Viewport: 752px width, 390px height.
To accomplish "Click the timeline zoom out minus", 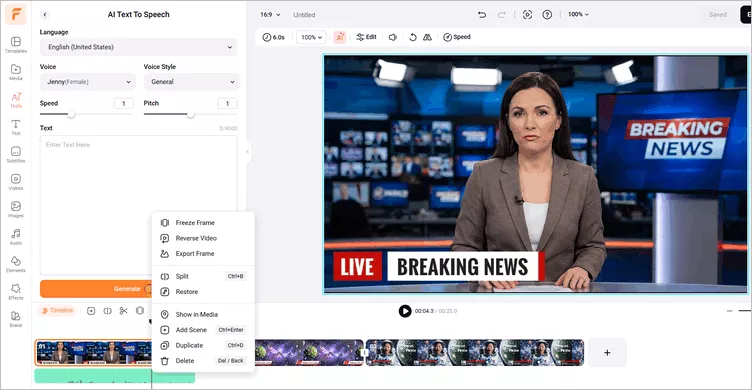I will point(729,311).
